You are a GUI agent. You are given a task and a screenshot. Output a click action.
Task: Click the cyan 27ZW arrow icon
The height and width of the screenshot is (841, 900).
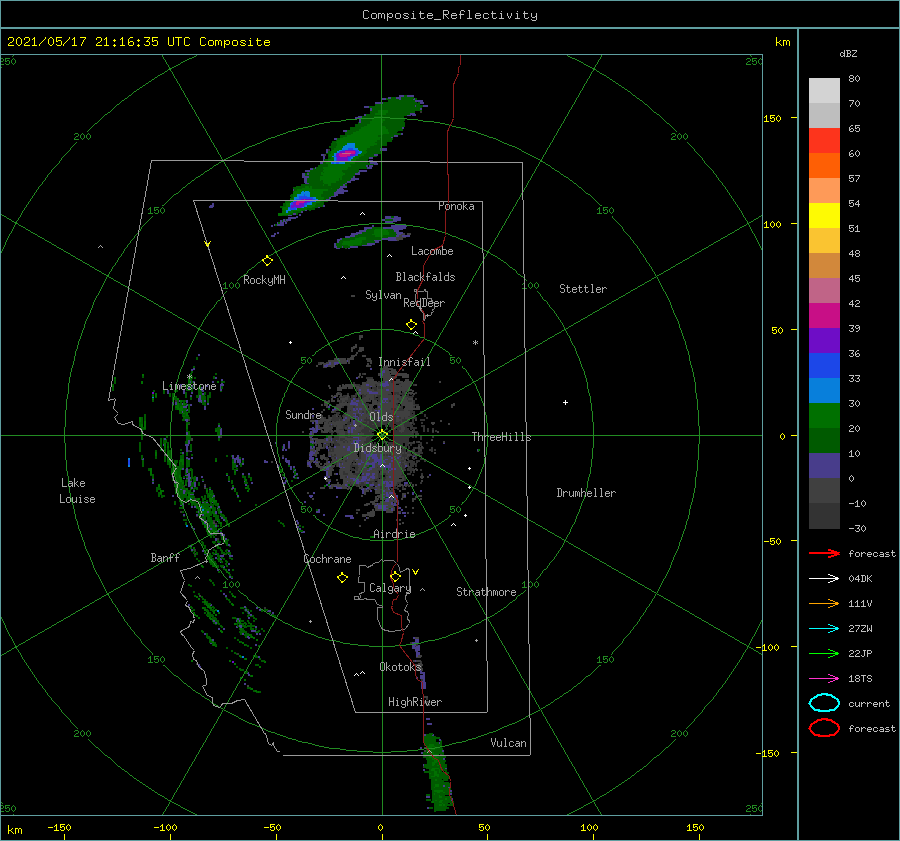[824, 629]
